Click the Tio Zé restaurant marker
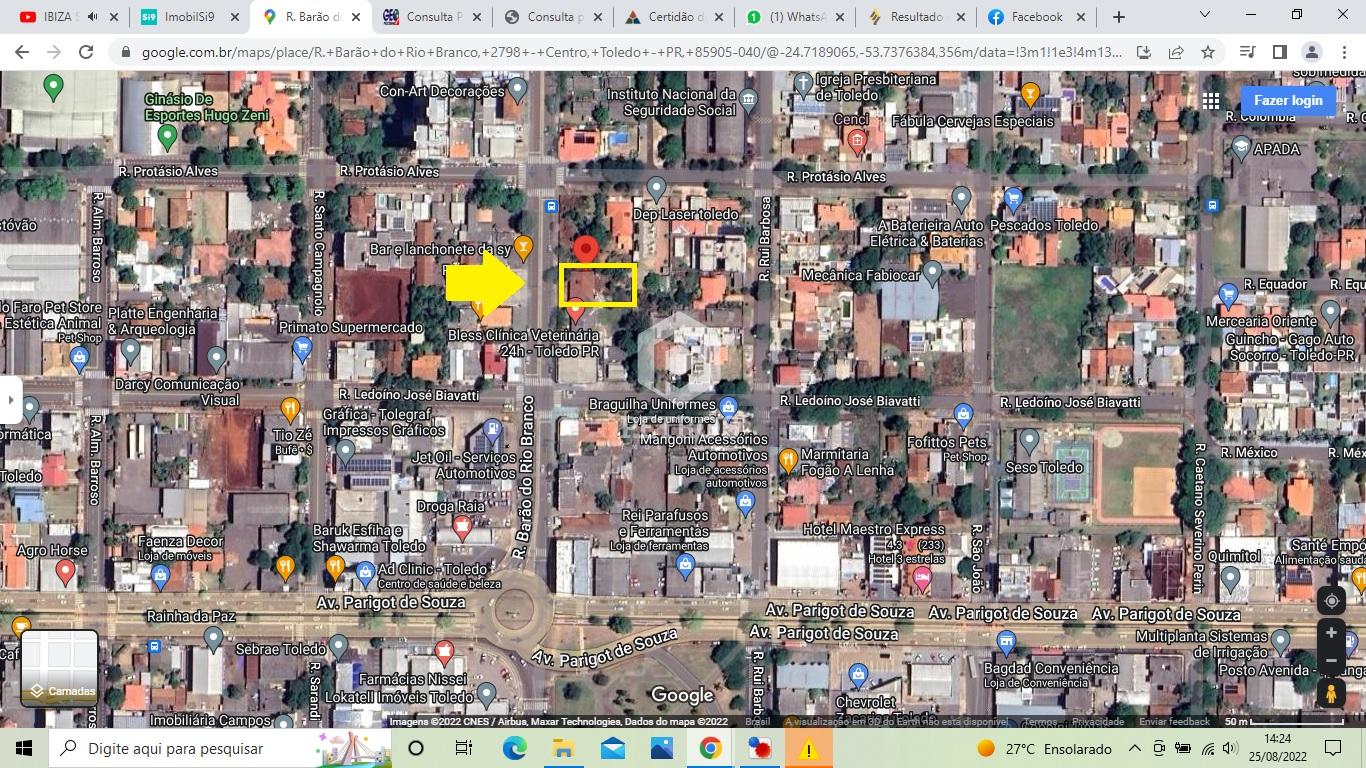 pos(290,408)
